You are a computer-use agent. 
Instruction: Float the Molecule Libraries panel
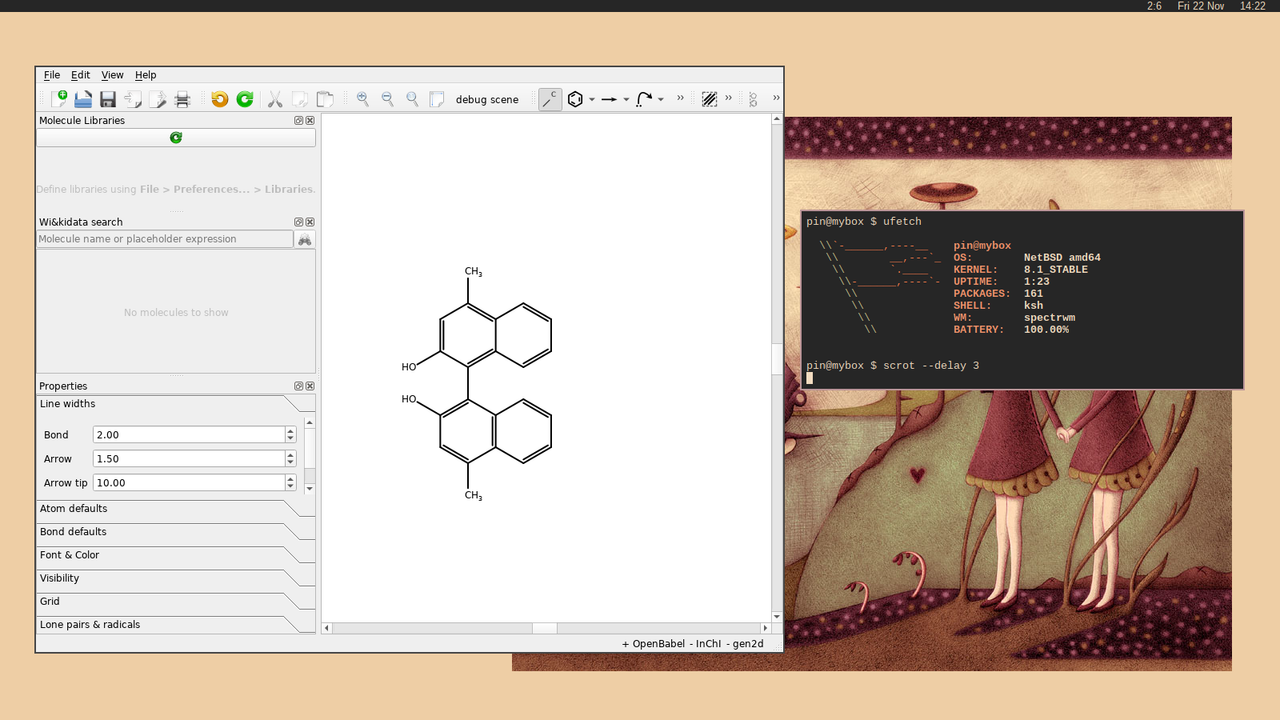(x=298, y=120)
